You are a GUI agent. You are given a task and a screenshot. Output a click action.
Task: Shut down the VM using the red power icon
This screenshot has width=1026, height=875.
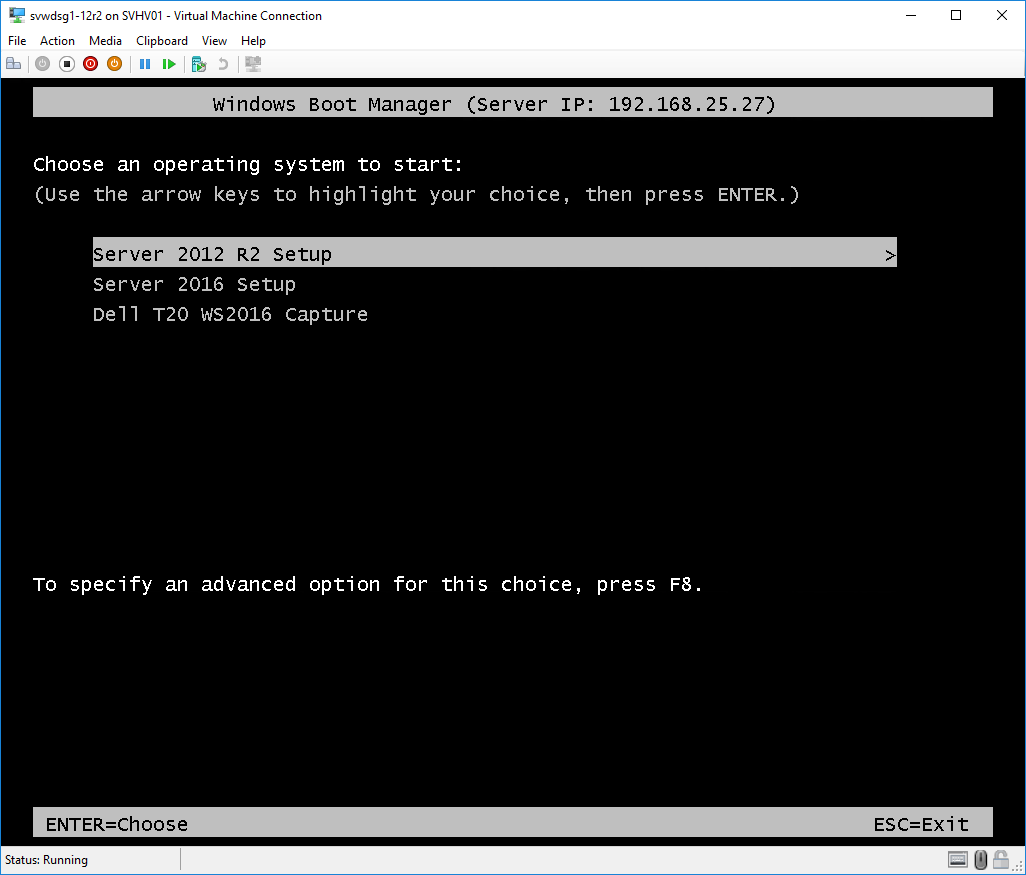[x=90, y=64]
